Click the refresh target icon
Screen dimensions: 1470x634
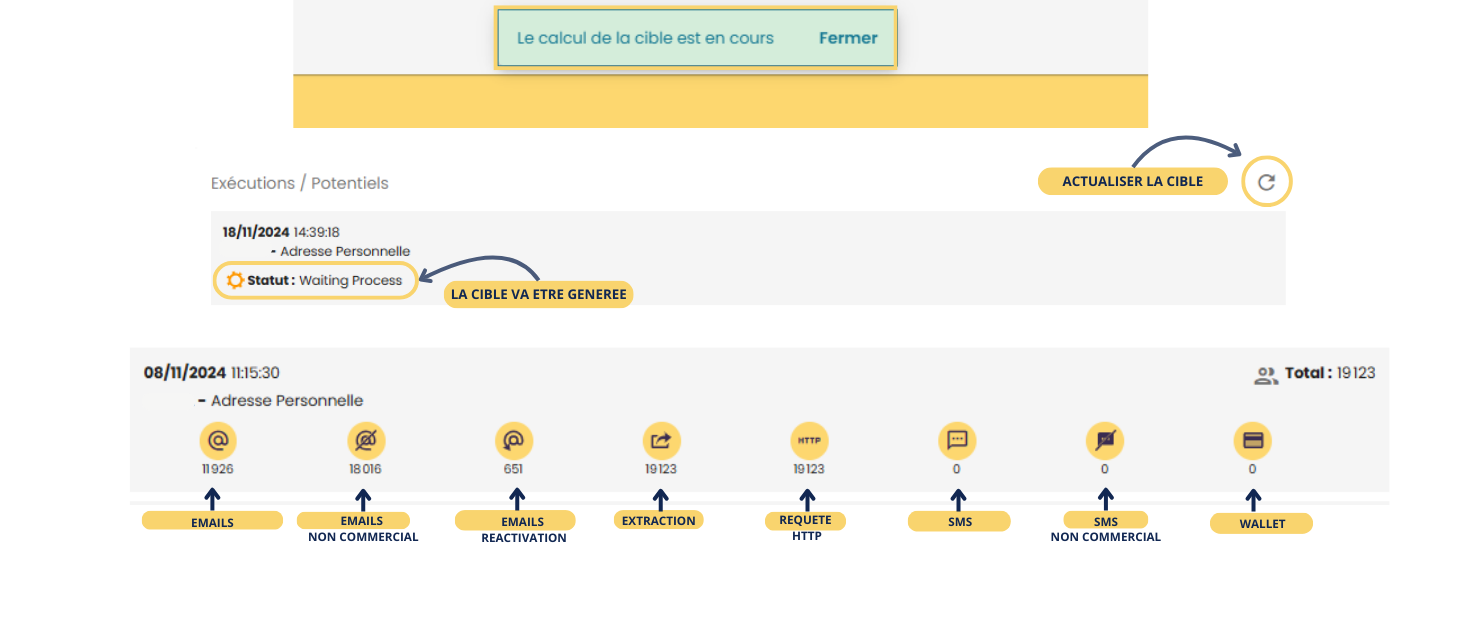[1266, 182]
